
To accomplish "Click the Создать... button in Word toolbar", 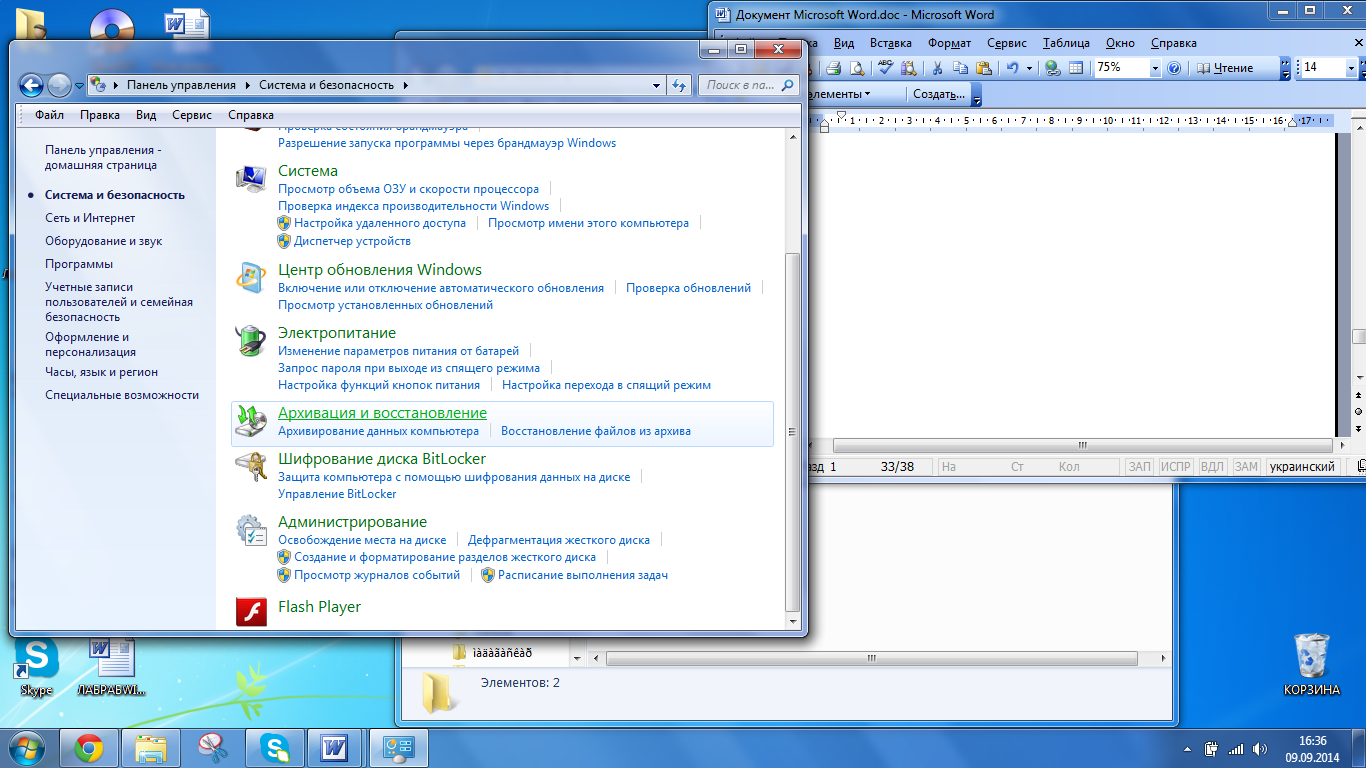I will [939, 95].
